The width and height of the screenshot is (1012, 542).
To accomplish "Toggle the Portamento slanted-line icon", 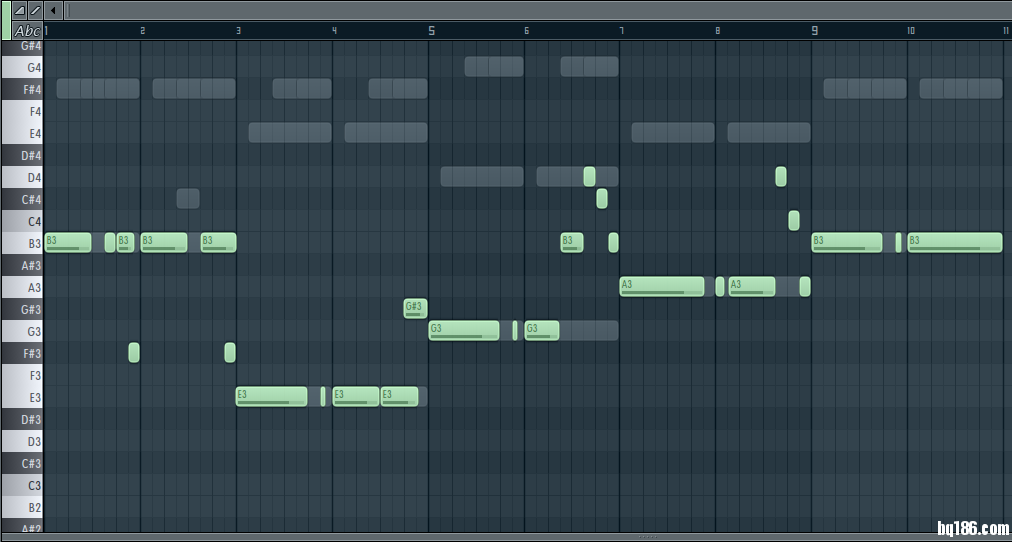I will [x=35, y=10].
